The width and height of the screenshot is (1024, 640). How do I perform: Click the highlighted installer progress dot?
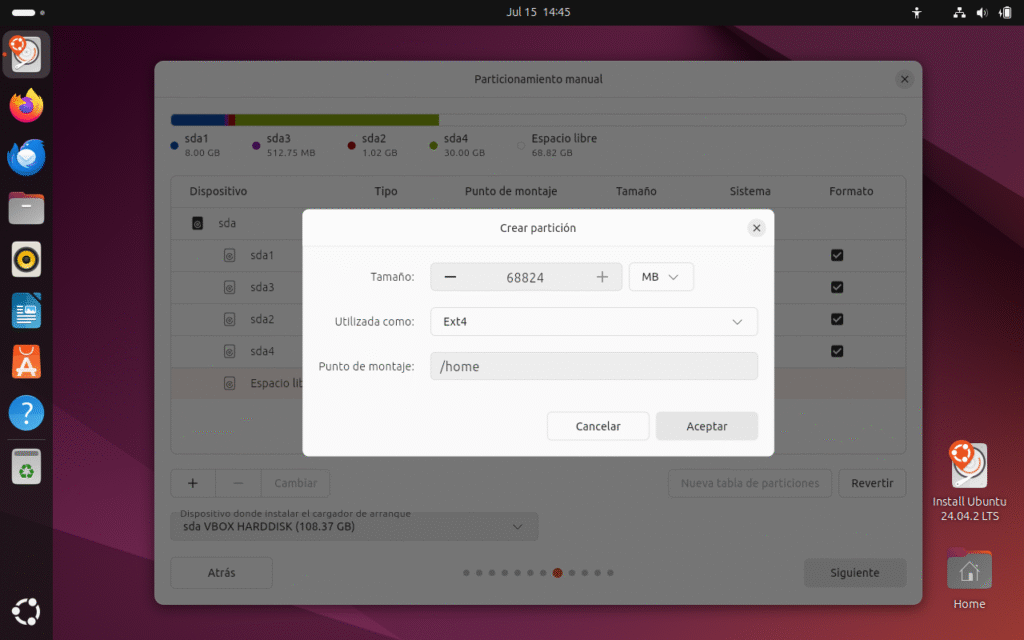click(557, 573)
